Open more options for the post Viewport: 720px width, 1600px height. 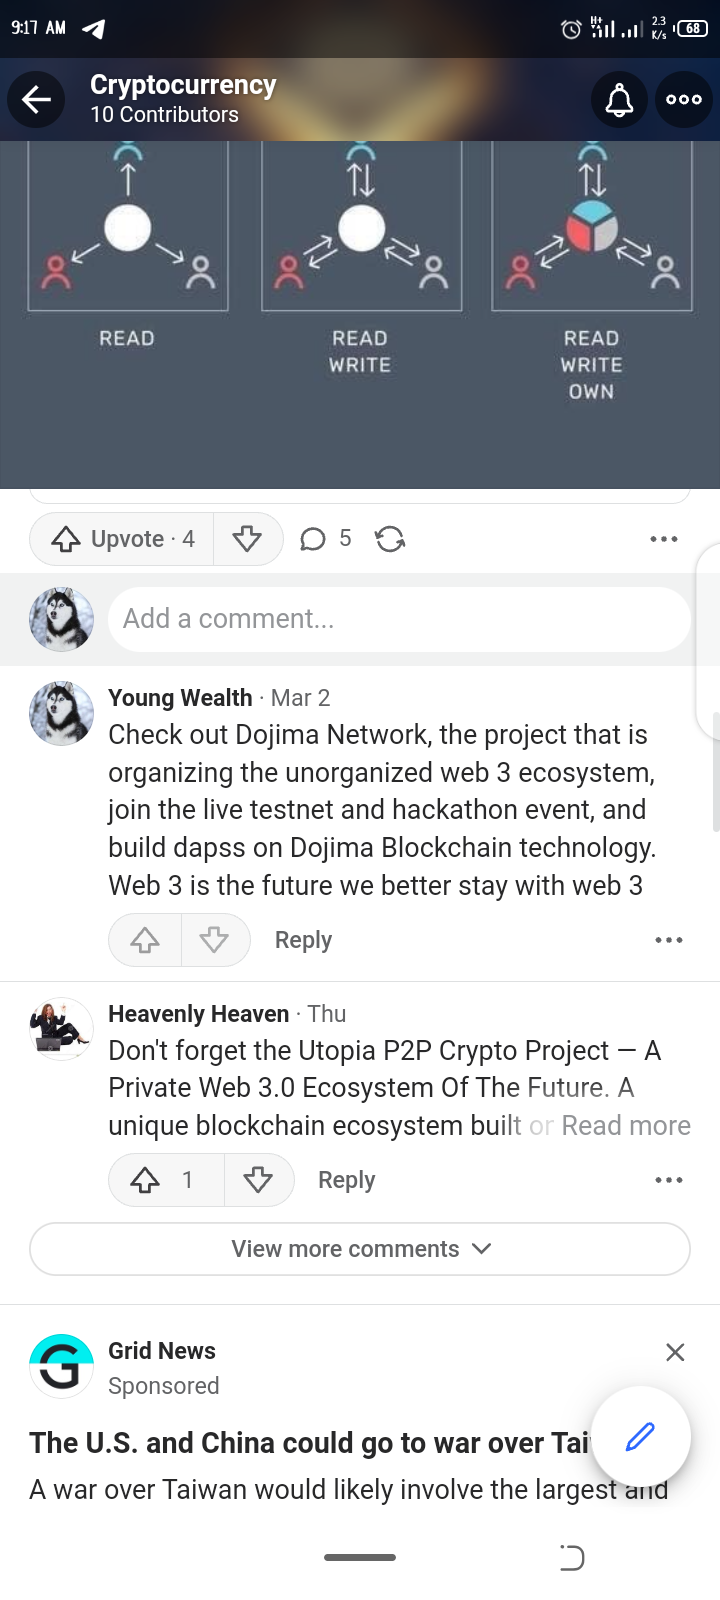coord(664,539)
